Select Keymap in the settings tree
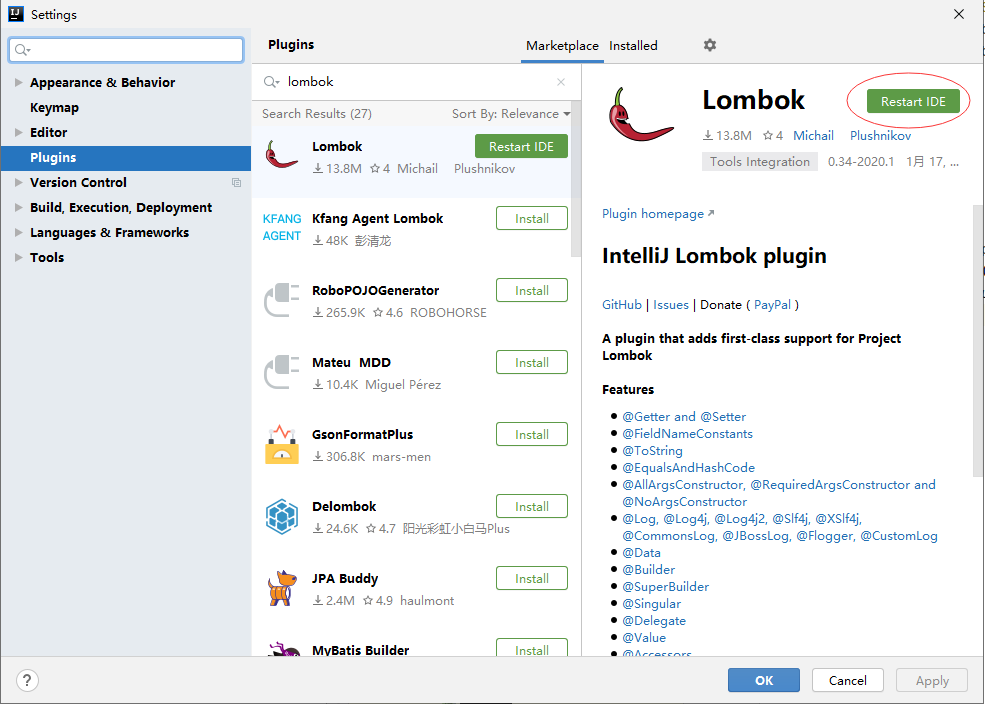Image resolution: width=985 pixels, height=704 pixels. tap(55, 107)
